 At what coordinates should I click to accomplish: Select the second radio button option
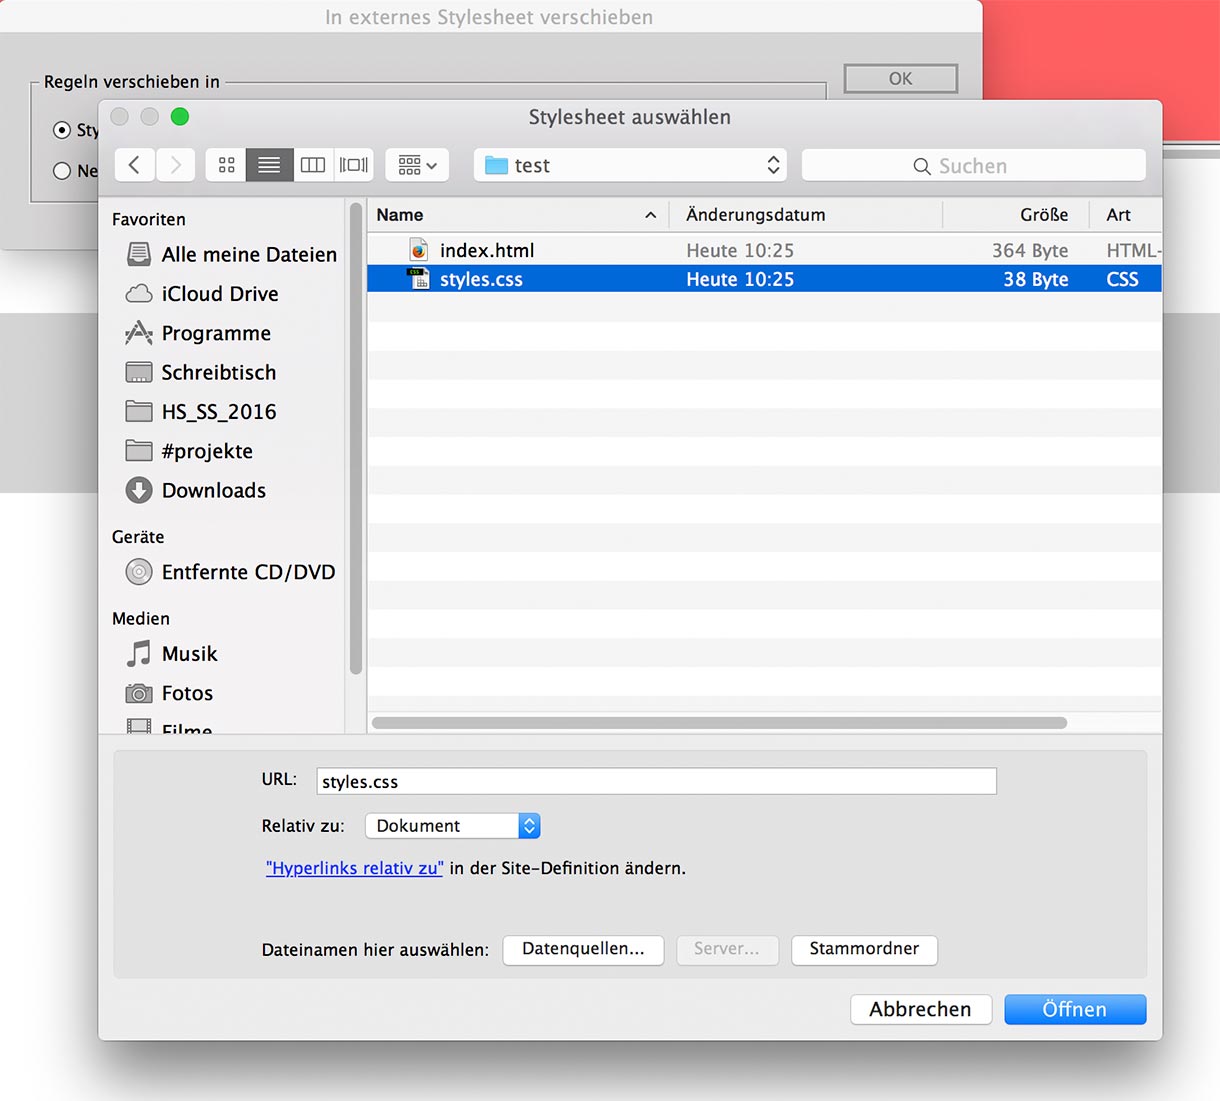click(x=62, y=171)
